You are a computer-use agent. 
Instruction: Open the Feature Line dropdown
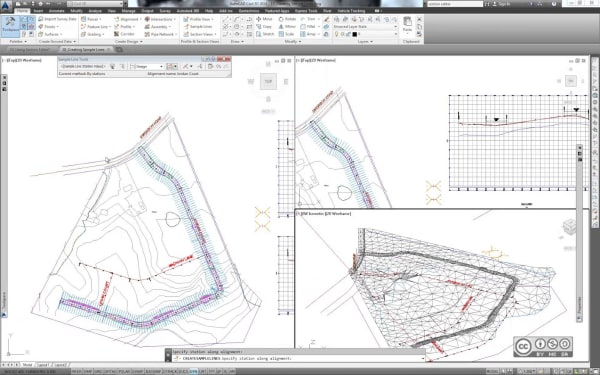[x=96, y=26]
